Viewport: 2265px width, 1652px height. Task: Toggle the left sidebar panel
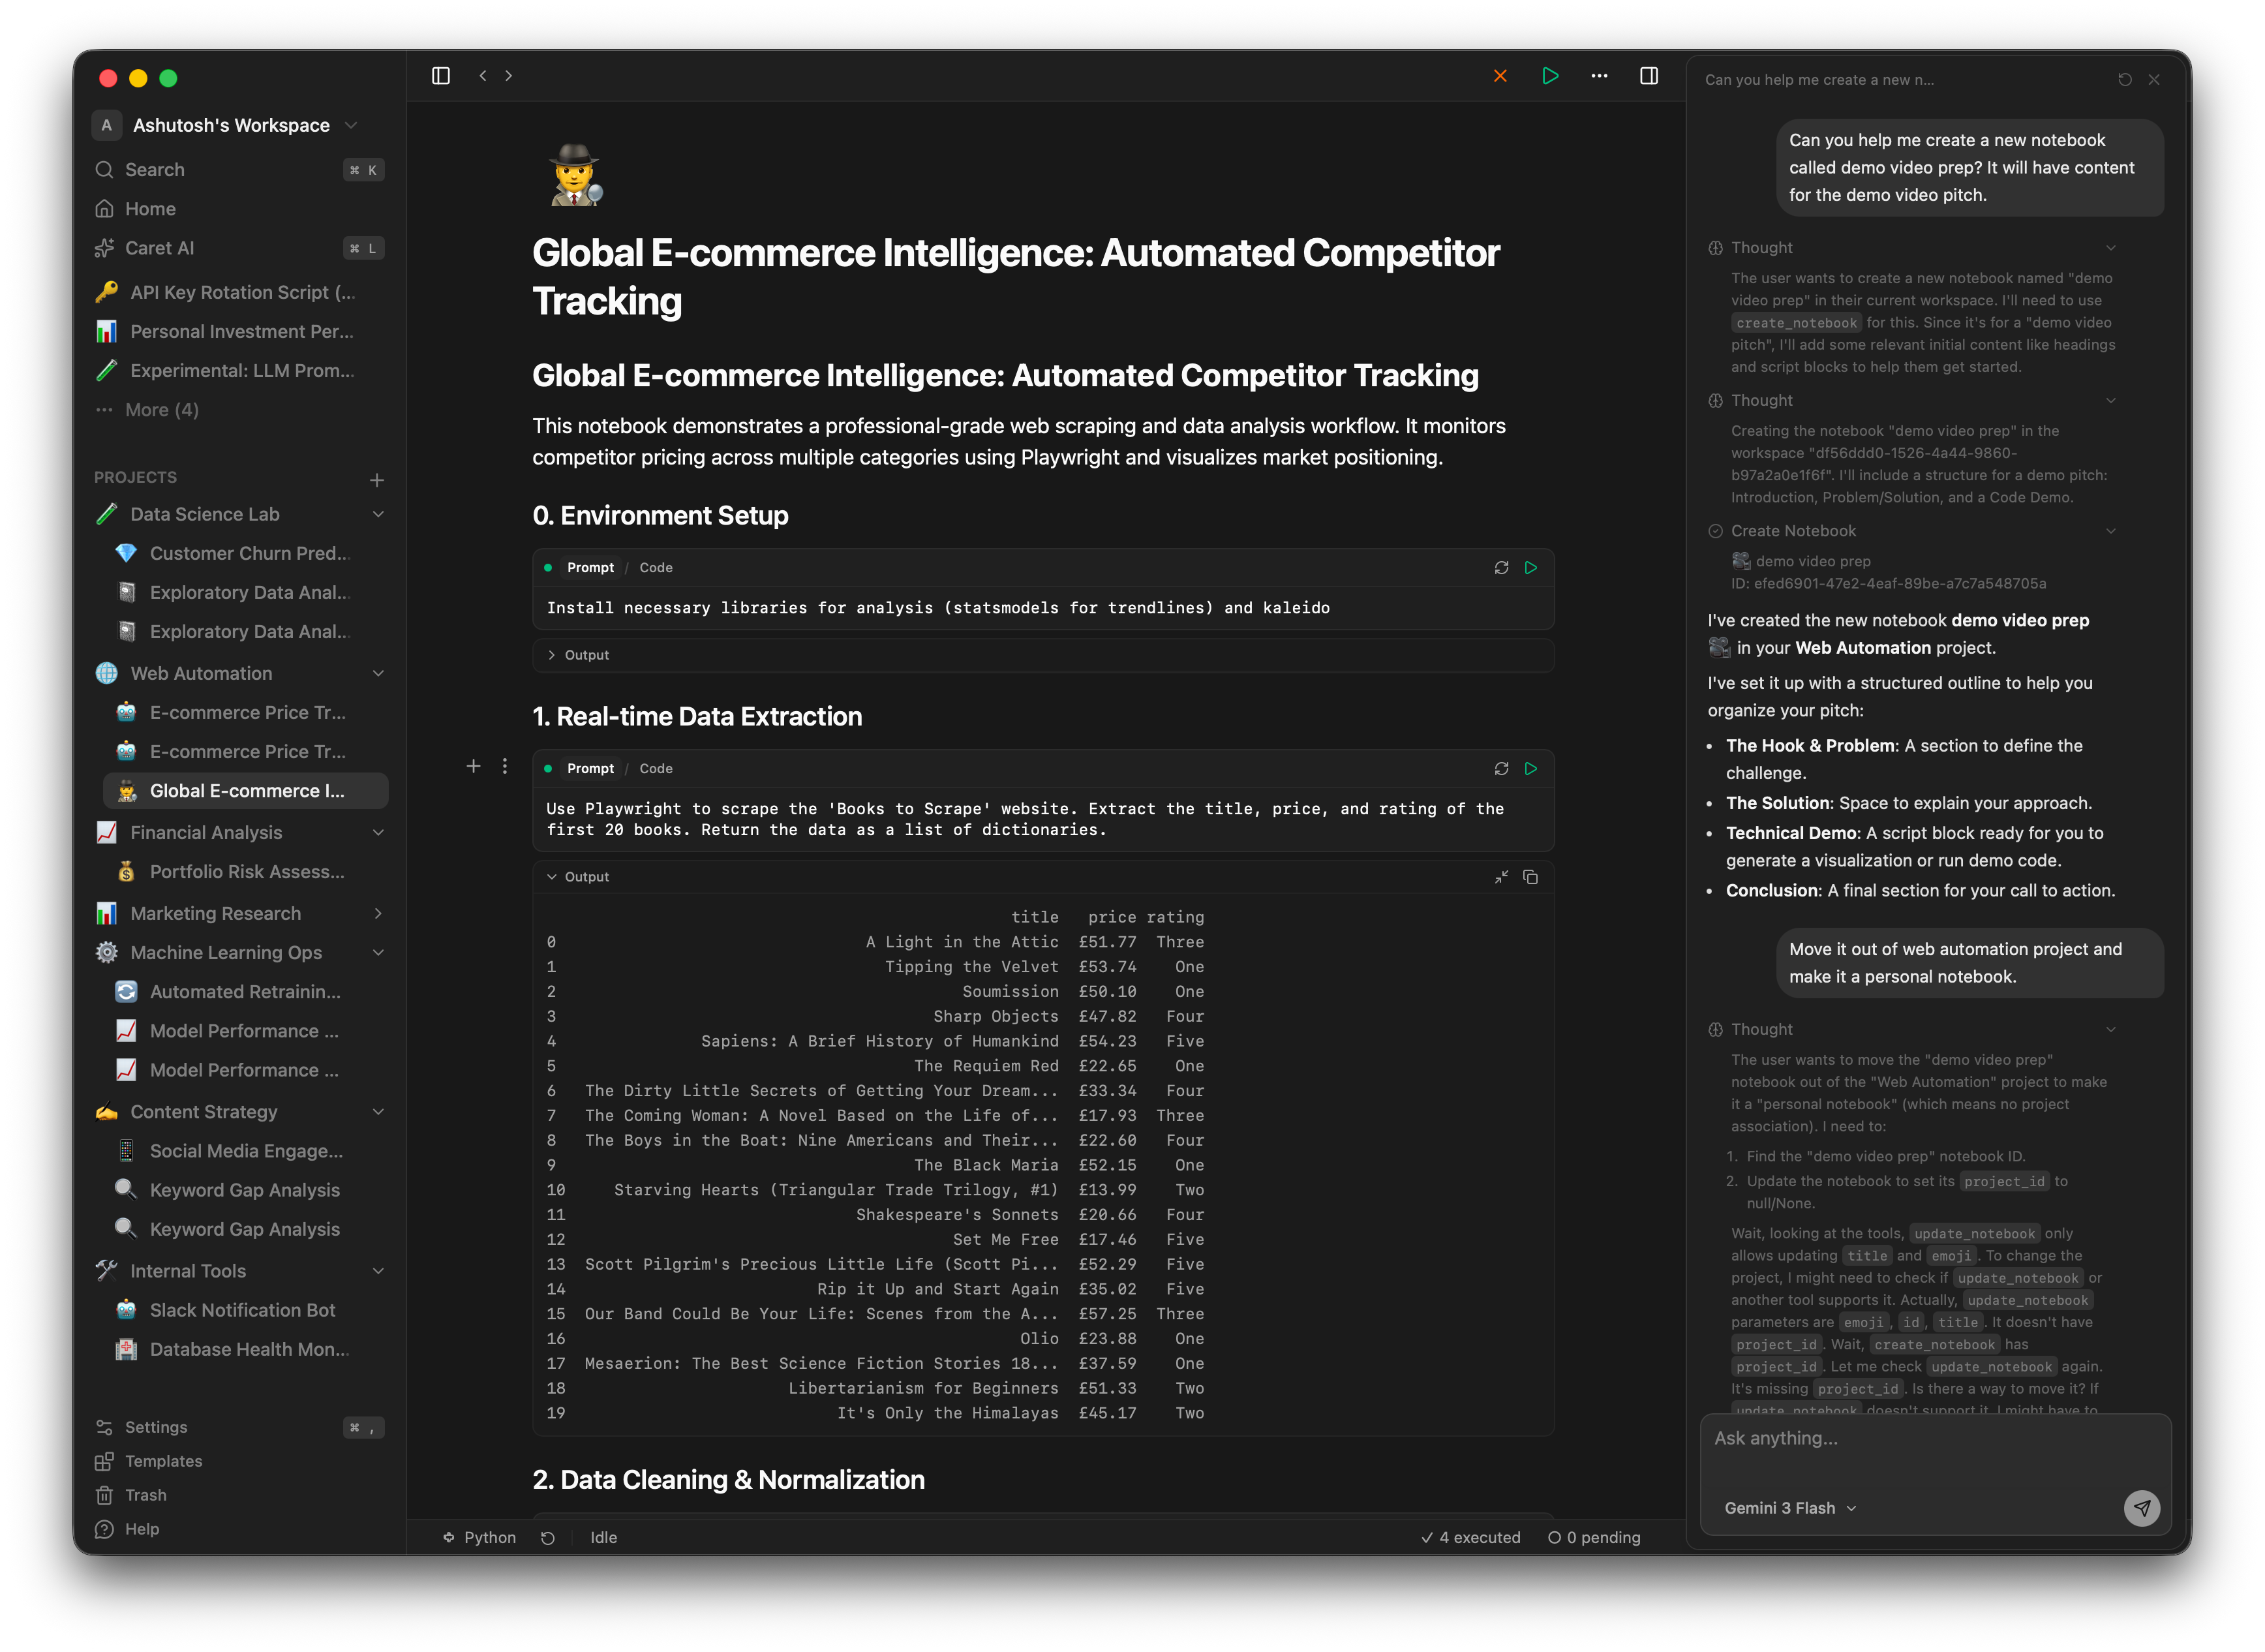tap(440, 75)
